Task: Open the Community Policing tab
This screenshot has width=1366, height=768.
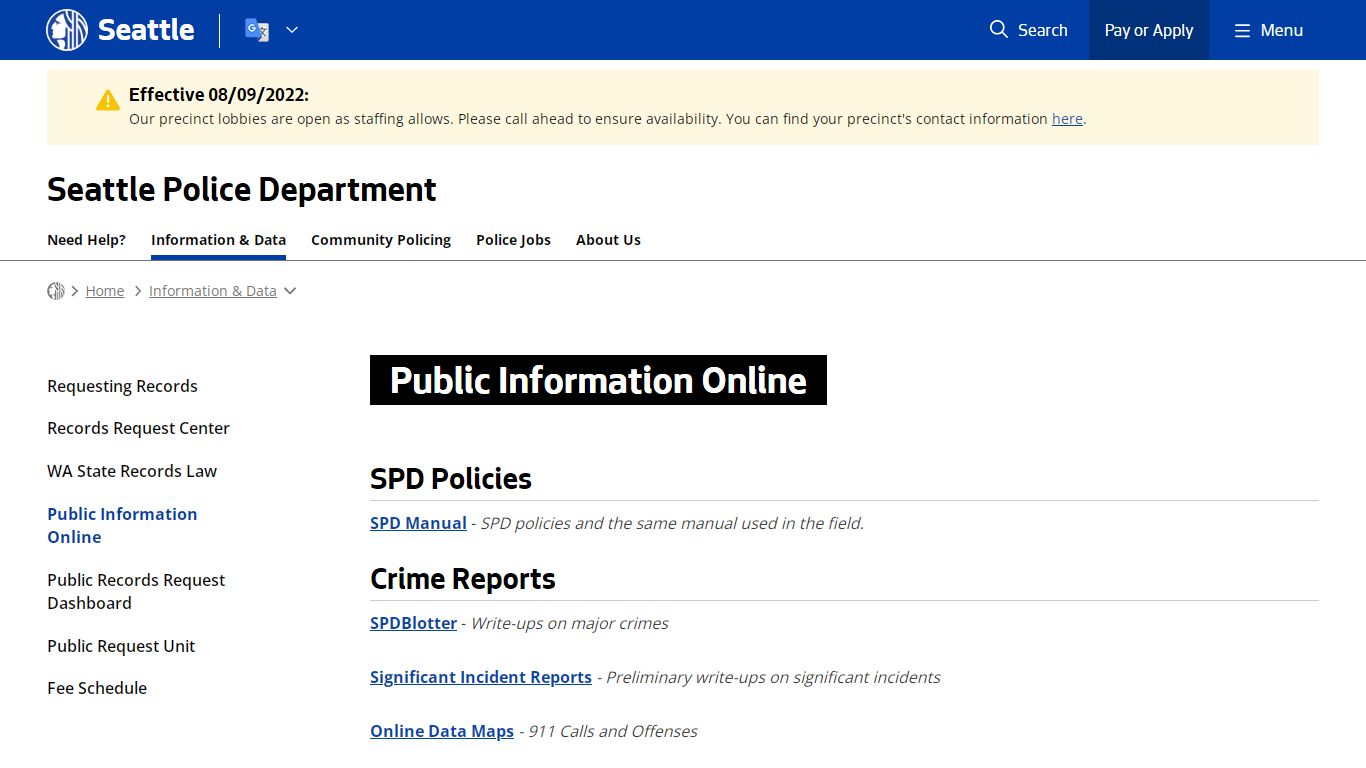Action: (x=381, y=240)
